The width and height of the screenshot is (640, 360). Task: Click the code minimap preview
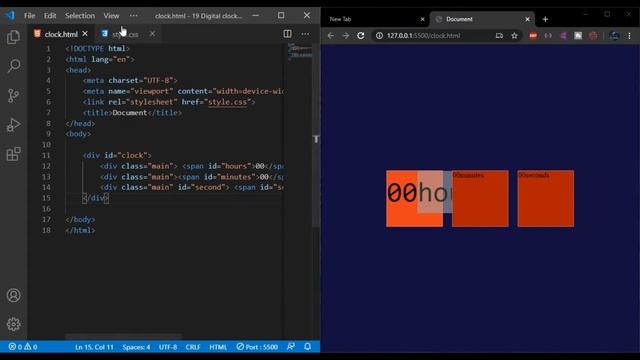[x=300, y=52]
